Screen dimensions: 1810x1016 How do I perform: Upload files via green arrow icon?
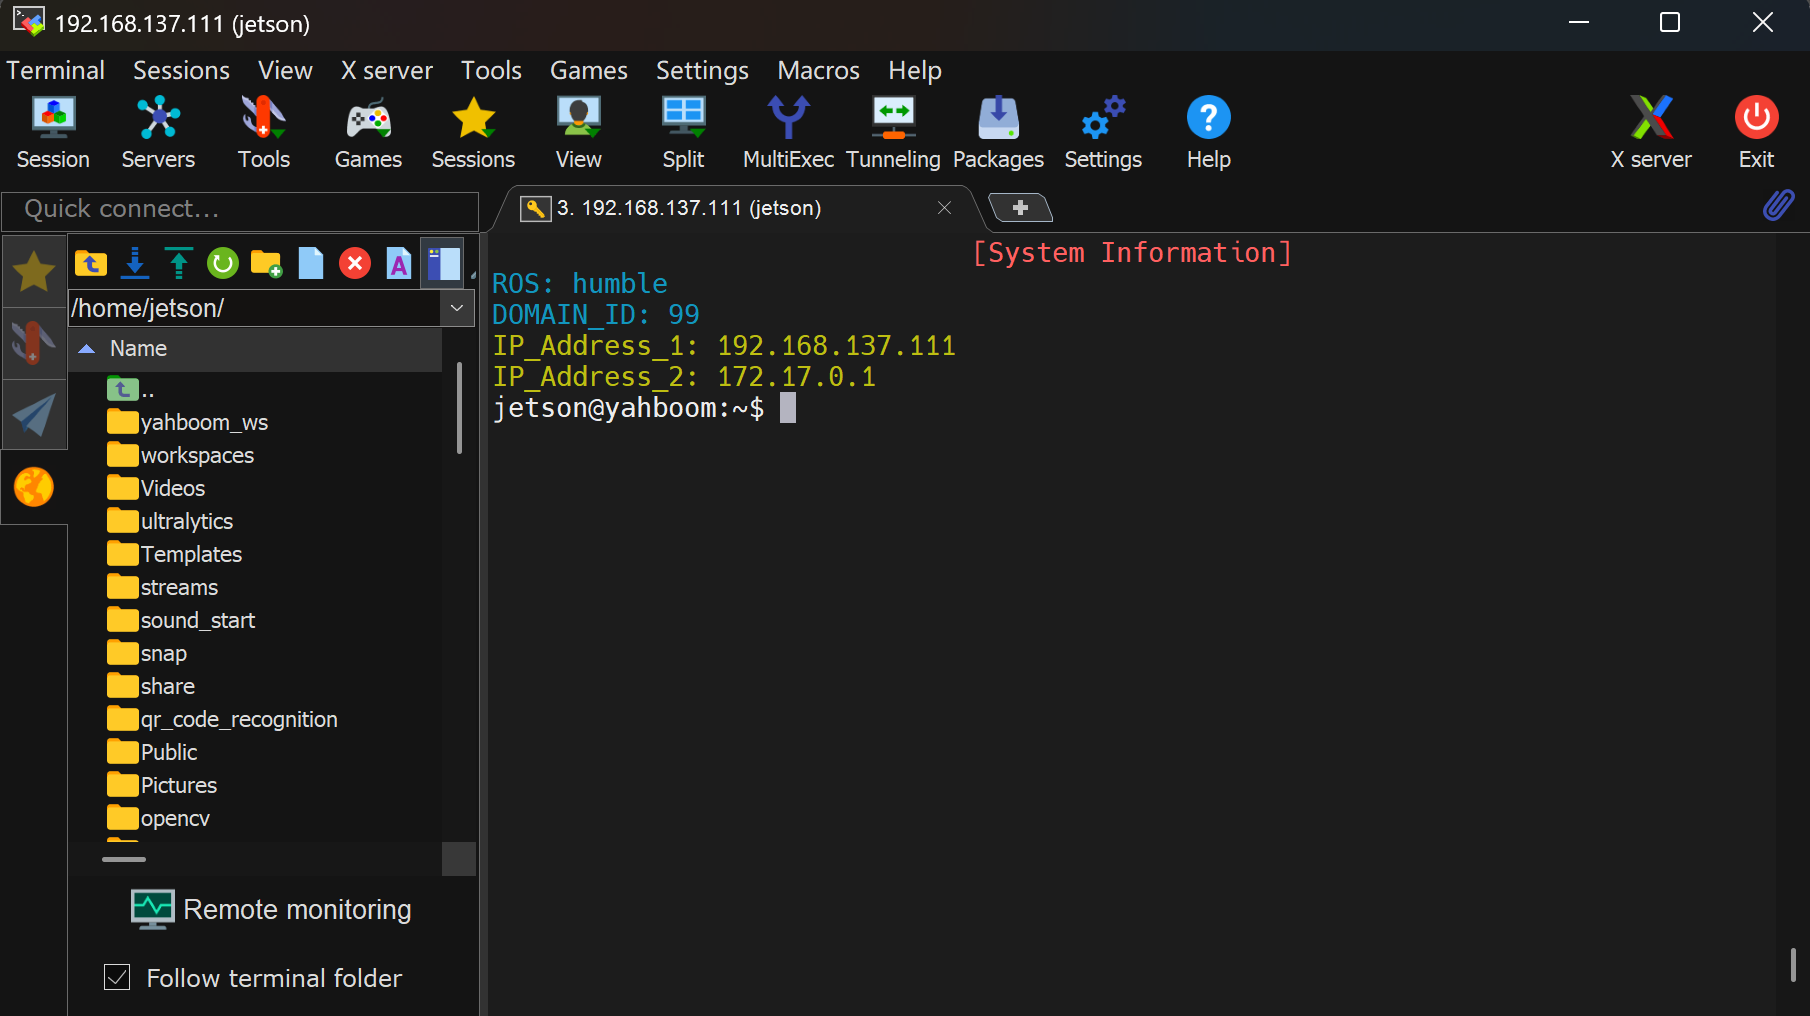point(179,263)
